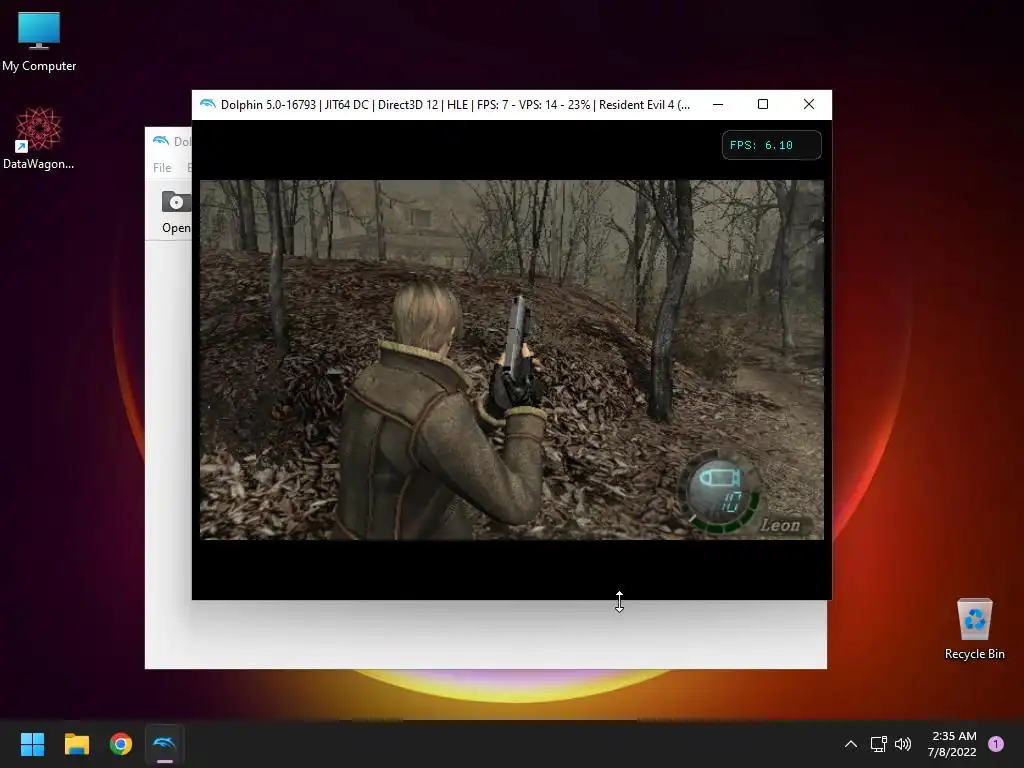Image resolution: width=1024 pixels, height=768 pixels.
Task: Click the Windows Start button
Action: click(32, 744)
